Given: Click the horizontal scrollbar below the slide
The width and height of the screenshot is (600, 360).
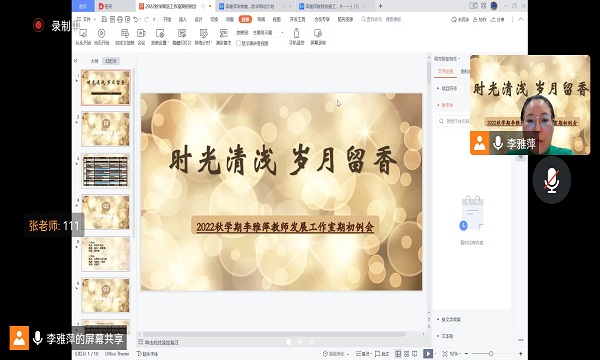Looking at the screenshot, I should coord(274,334).
